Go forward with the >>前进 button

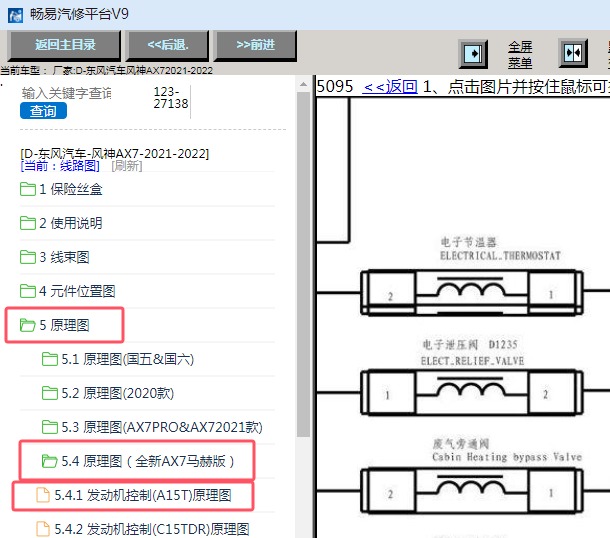pos(255,45)
